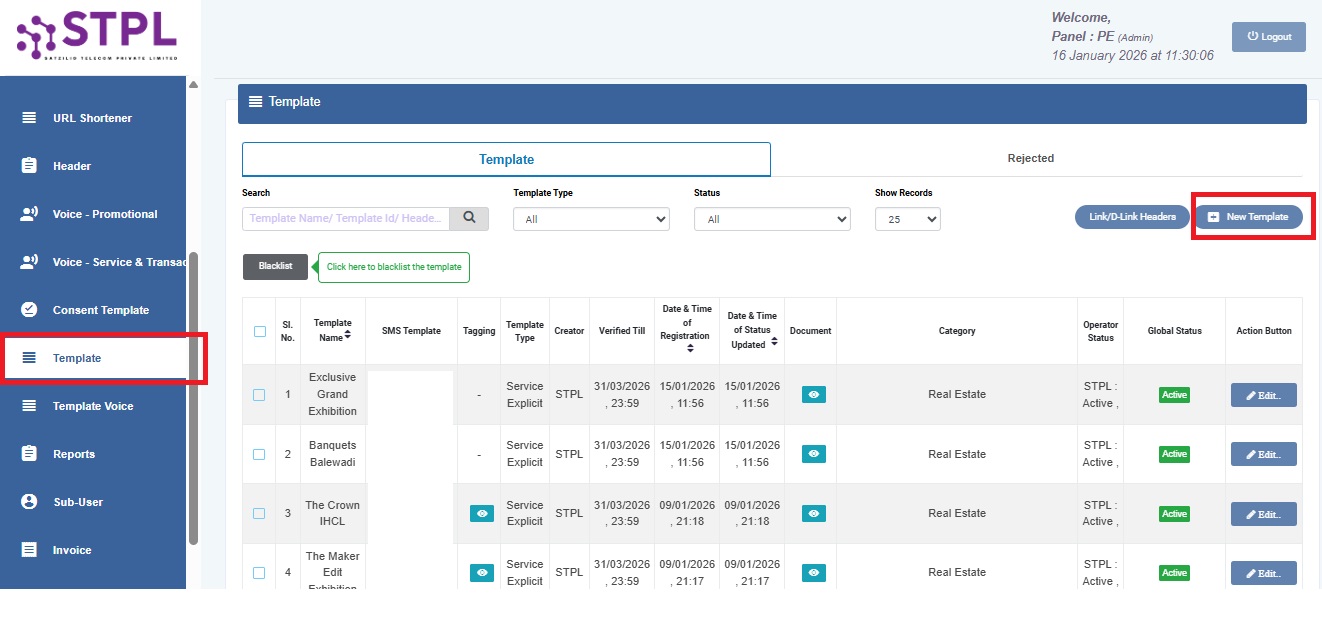View tagging eye icon for The Crown IHCL
Image resolution: width=1322 pixels, height=618 pixels.
pos(482,513)
